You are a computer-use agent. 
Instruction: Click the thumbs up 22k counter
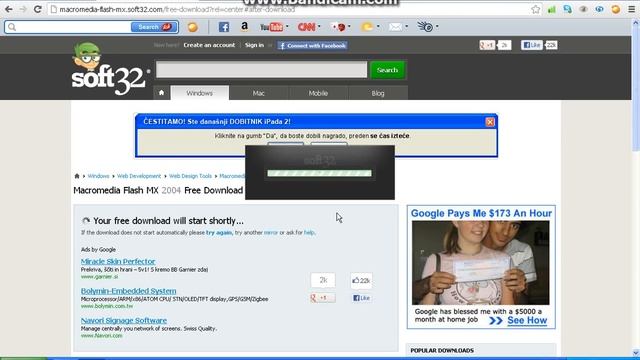(x=361, y=280)
